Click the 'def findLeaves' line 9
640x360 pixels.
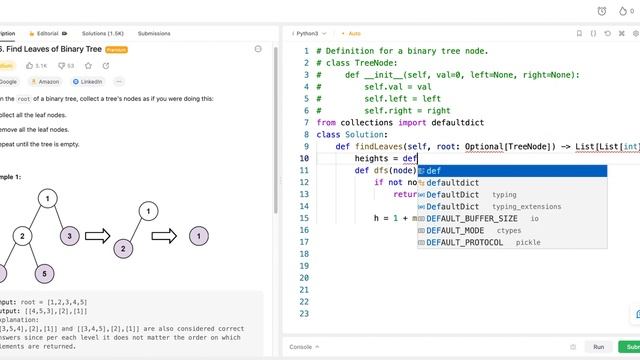point(487,147)
